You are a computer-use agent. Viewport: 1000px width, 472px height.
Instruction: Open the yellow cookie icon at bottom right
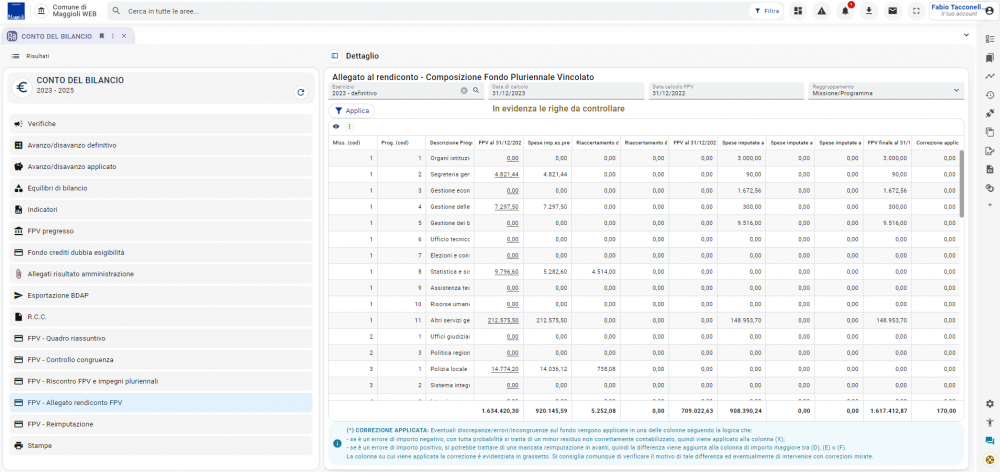click(x=990, y=459)
